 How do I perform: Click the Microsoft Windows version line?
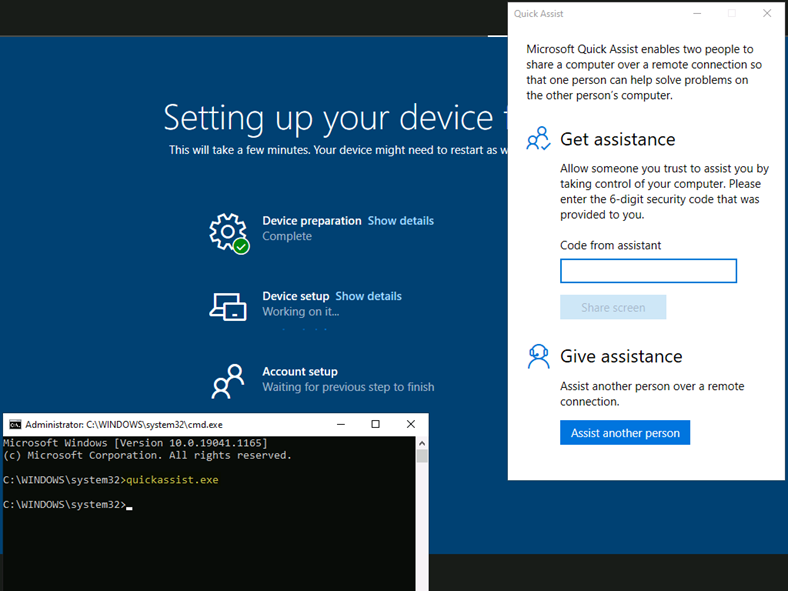[x=135, y=443]
